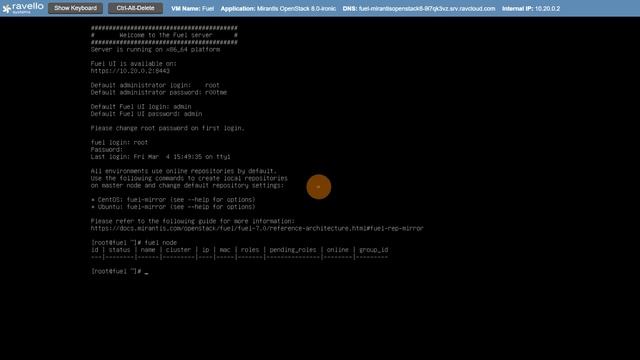Click the Show Keyboard button

76,8
